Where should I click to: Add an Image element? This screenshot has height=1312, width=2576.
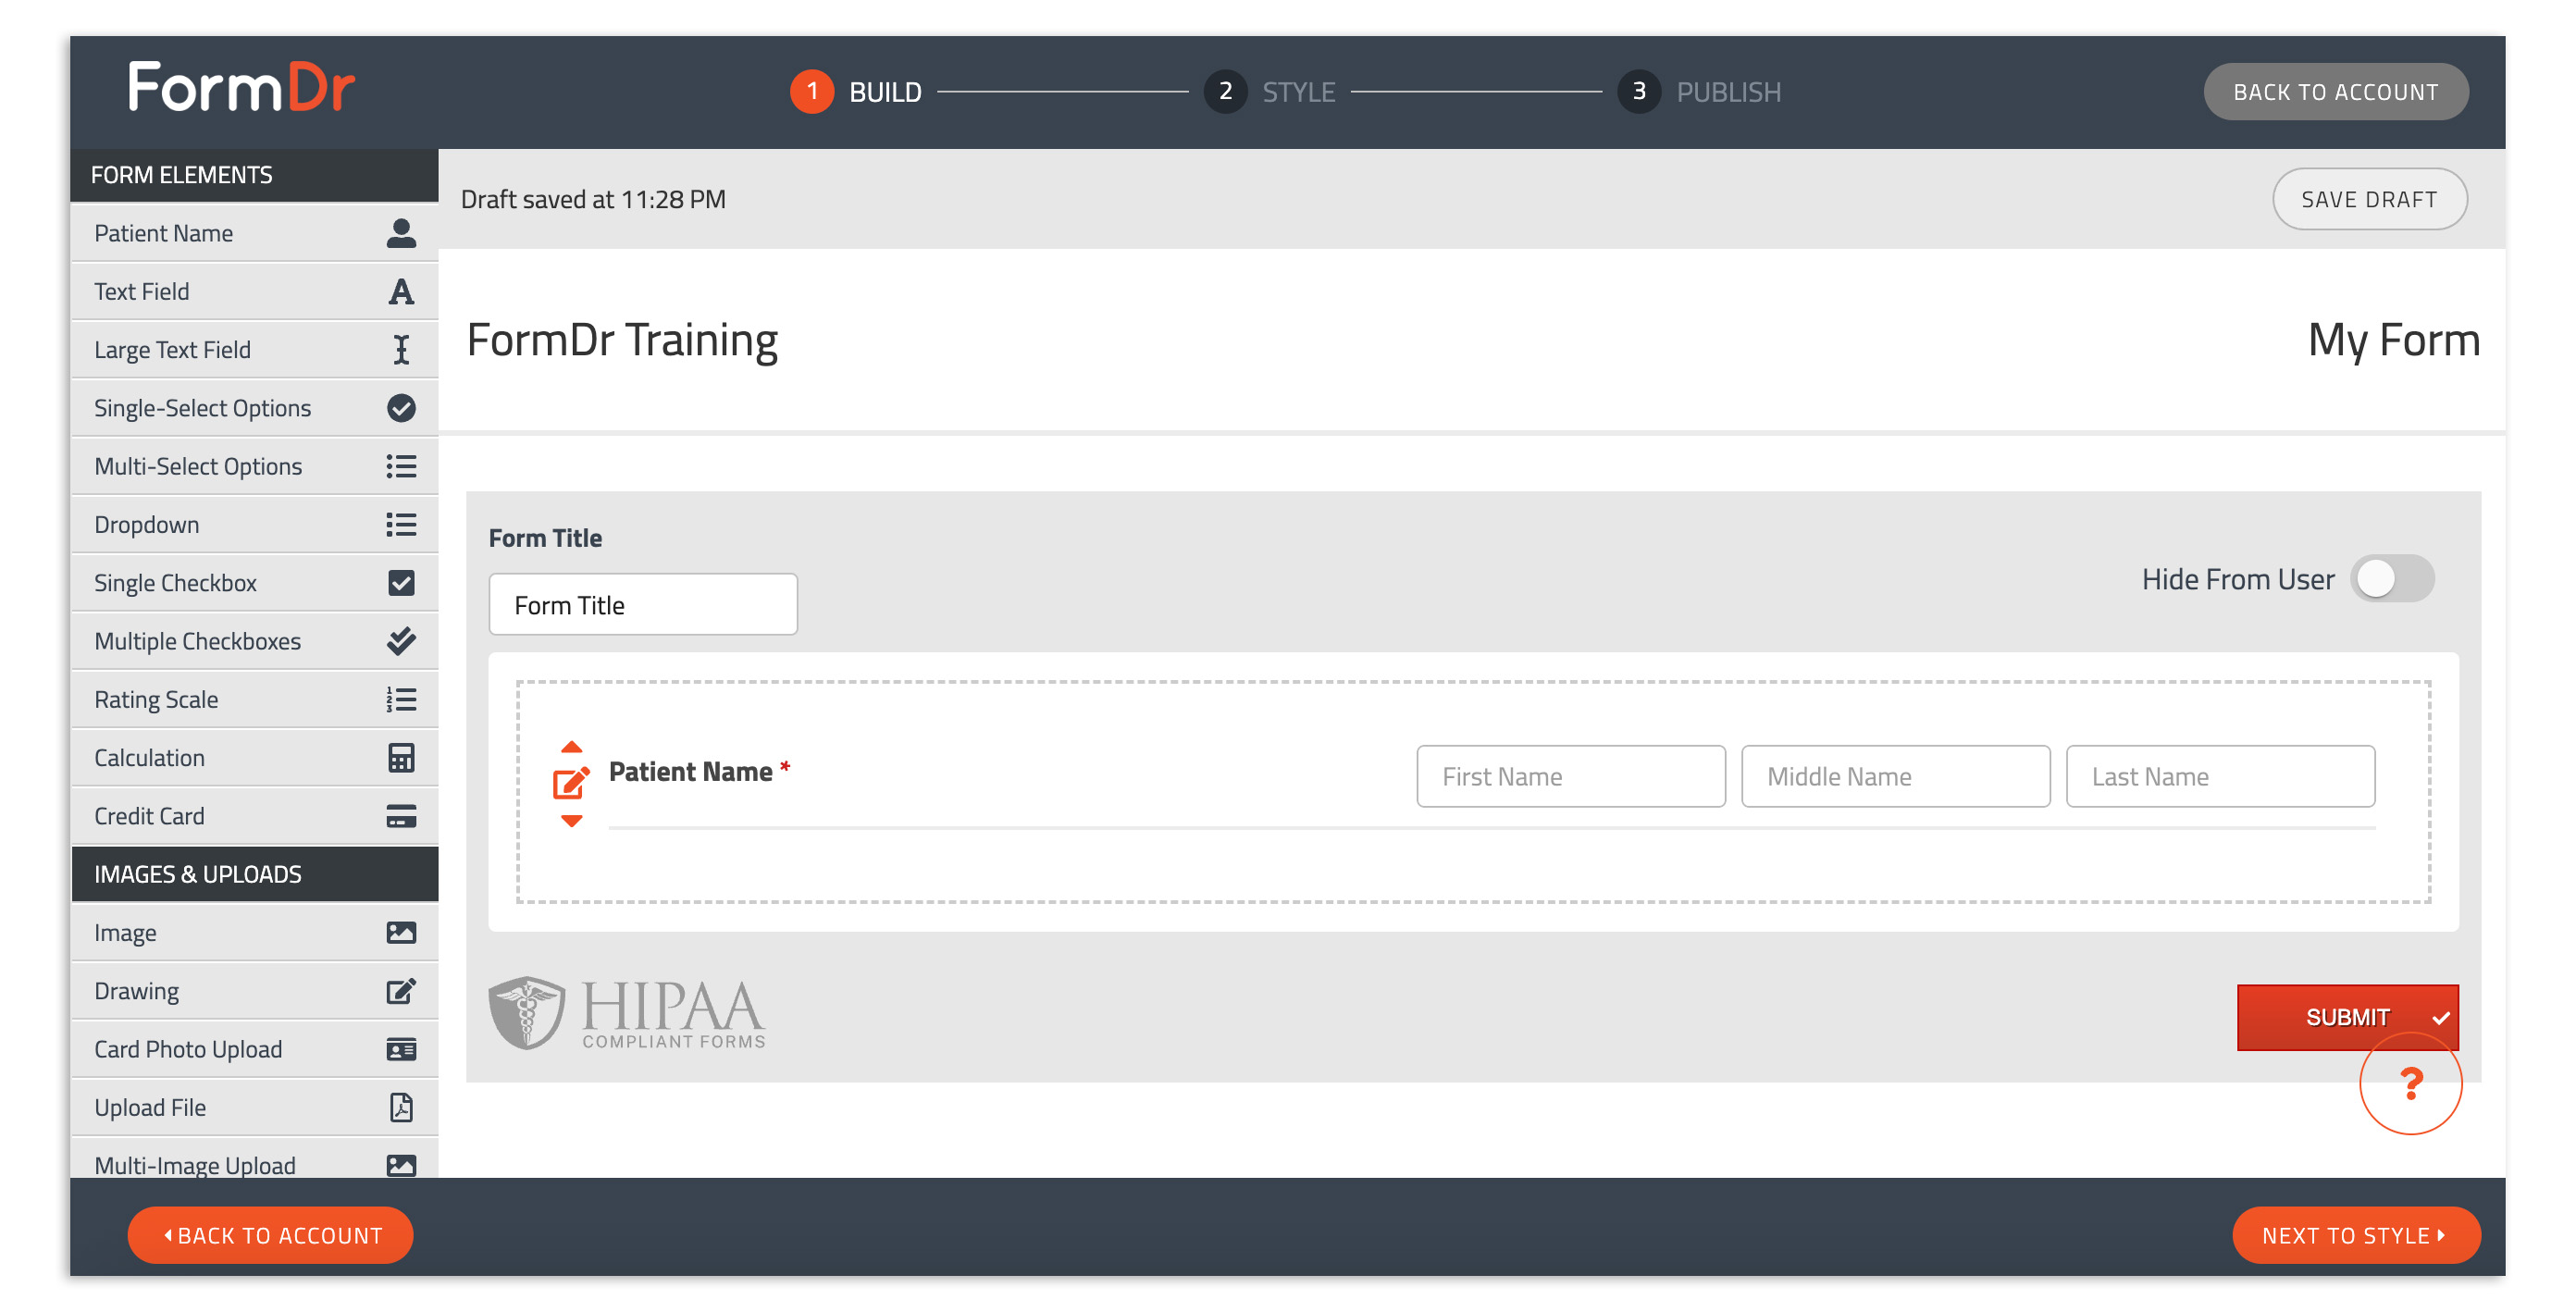click(x=255, y=933)
